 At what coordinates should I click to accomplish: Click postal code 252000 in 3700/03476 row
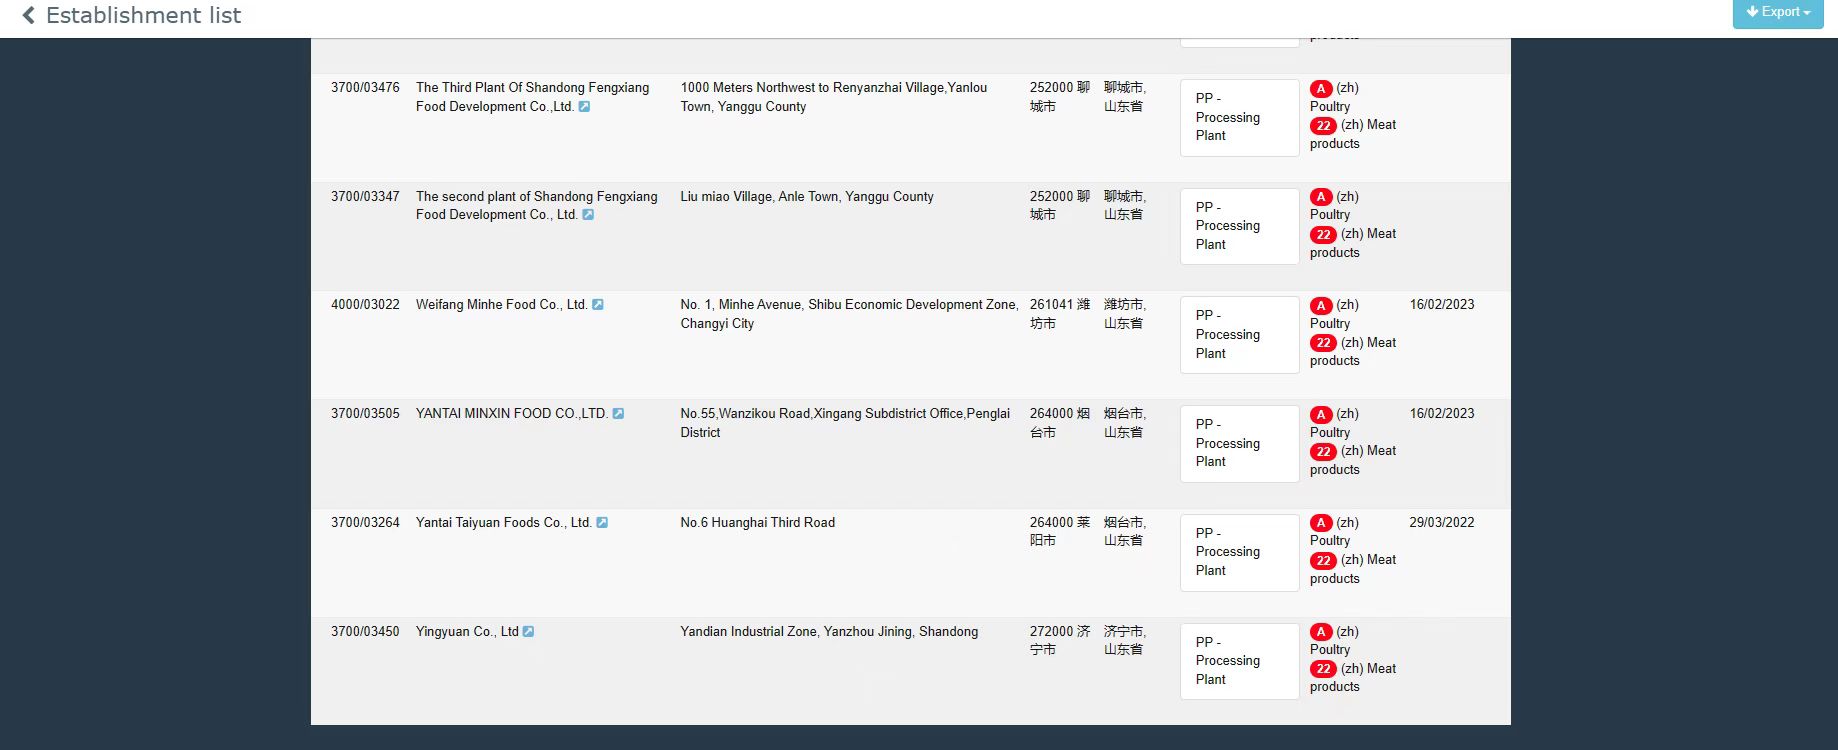point(1051,88)
